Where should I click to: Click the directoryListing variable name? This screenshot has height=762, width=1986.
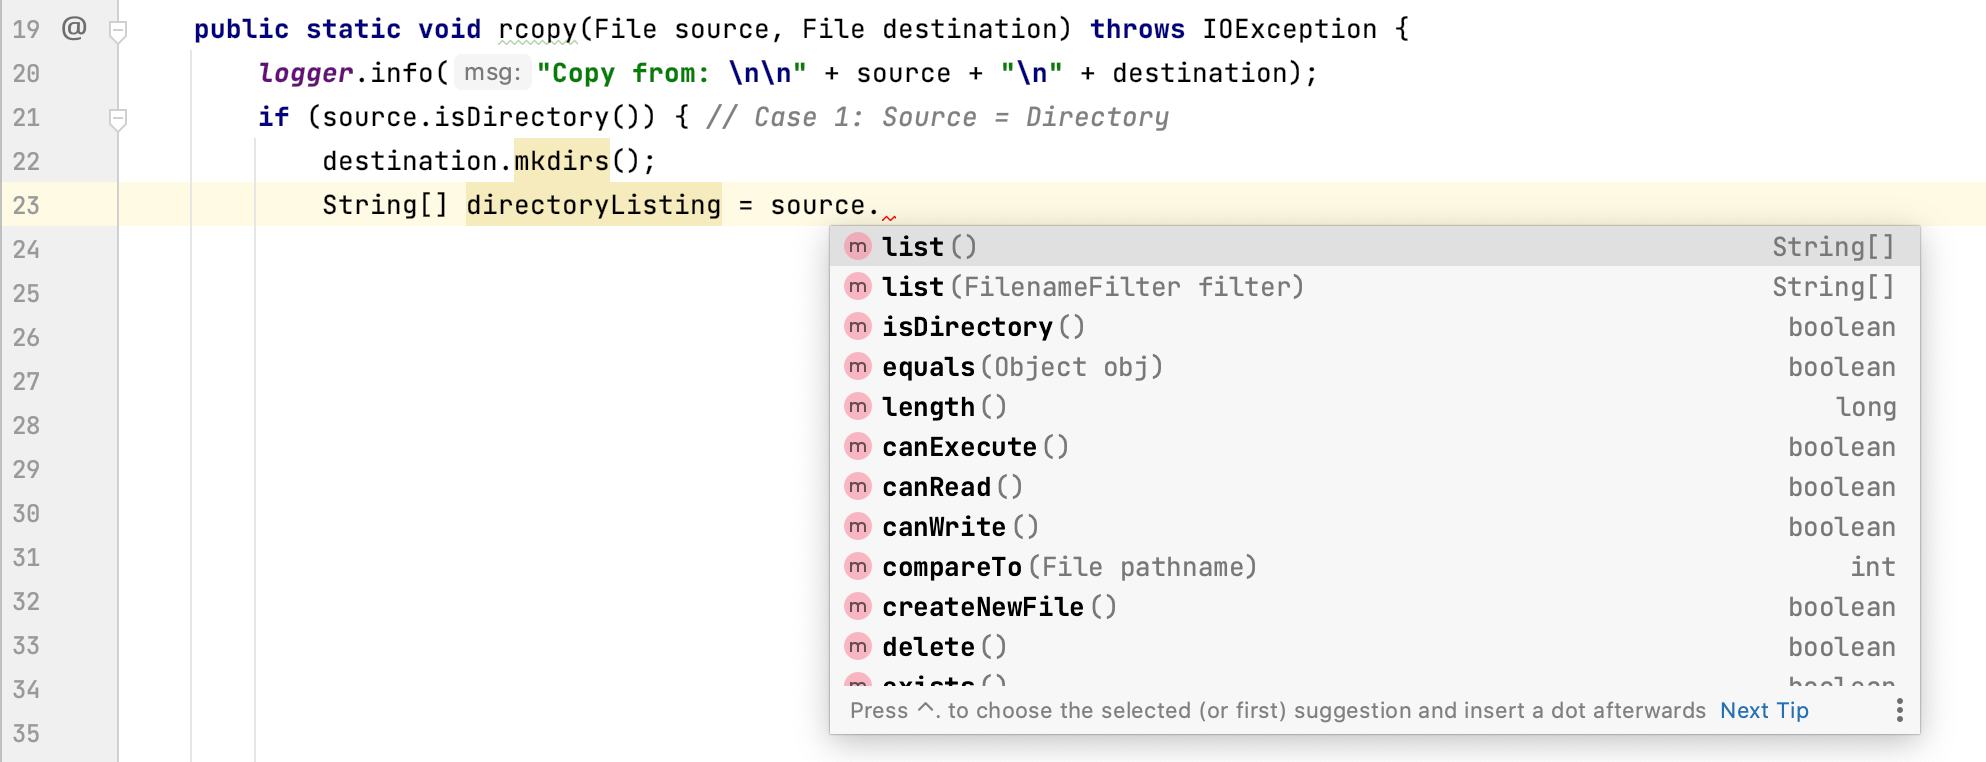tap(593, 205)
